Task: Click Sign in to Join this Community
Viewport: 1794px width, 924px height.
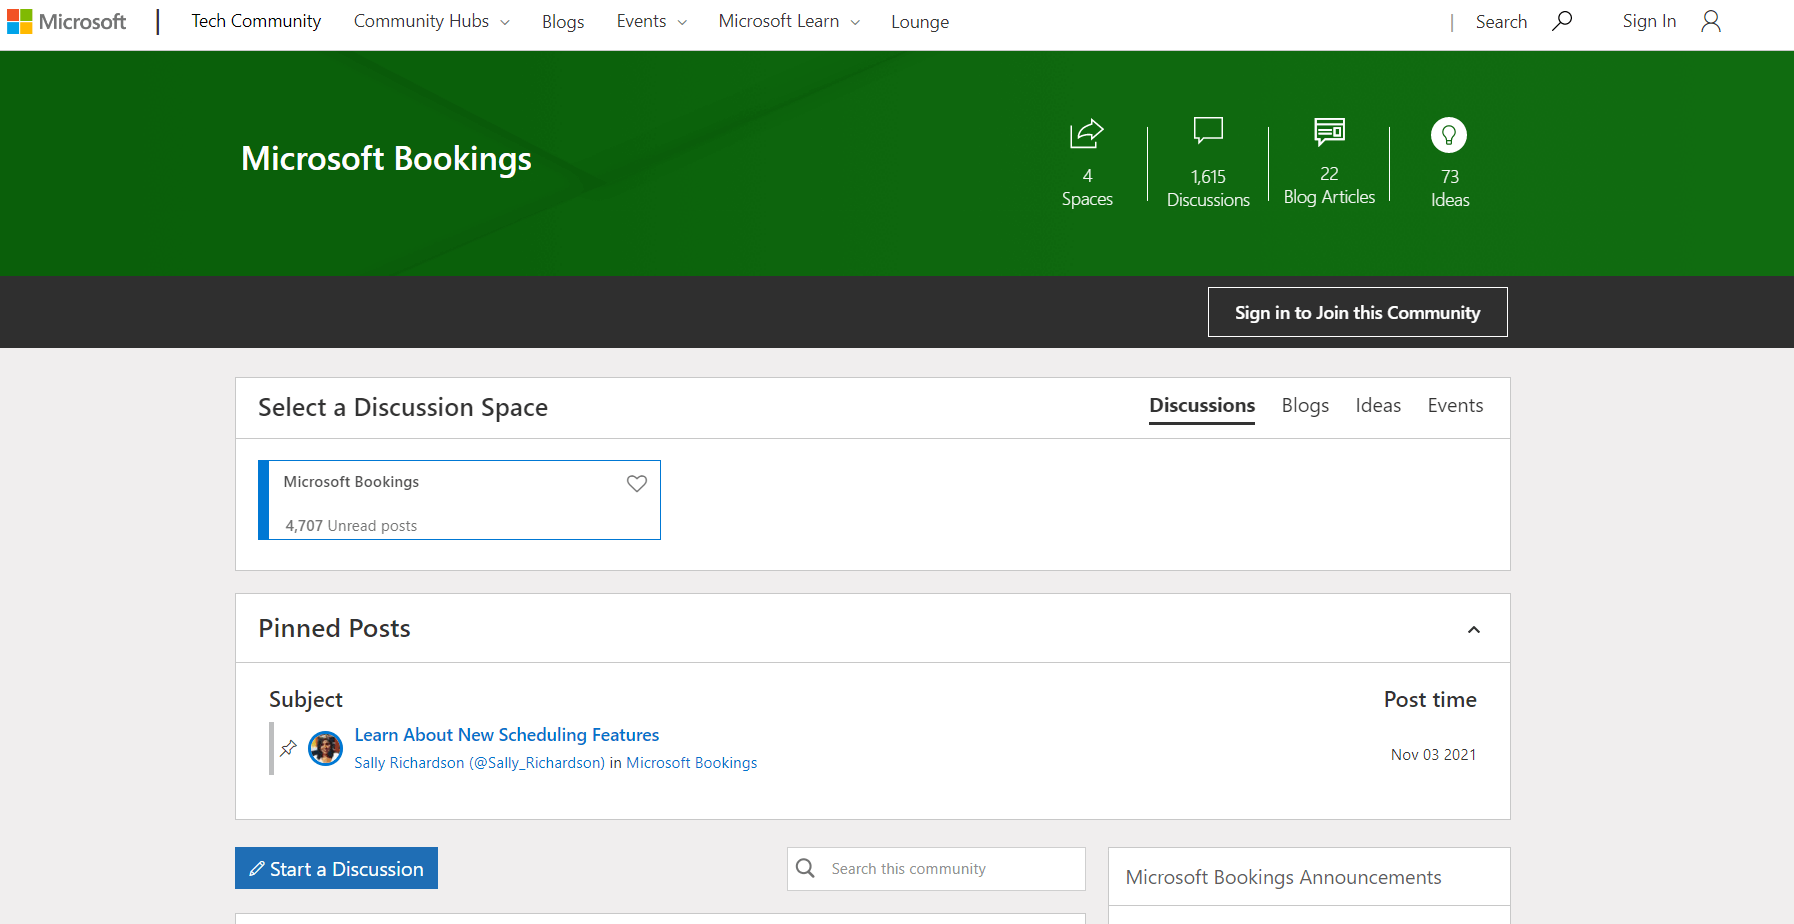Action: coord(1357,312)
